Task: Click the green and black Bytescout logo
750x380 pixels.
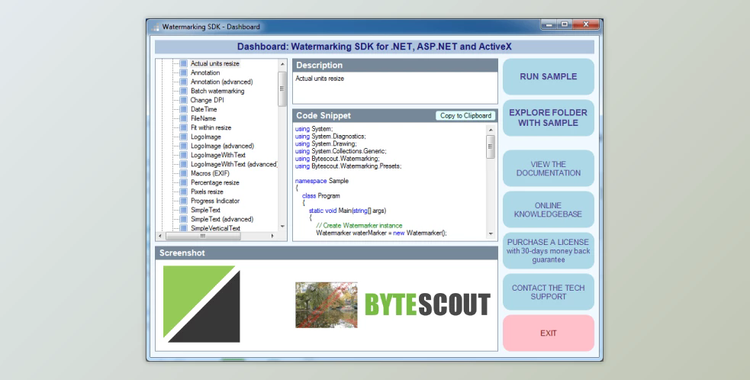Action: [201, 304]
